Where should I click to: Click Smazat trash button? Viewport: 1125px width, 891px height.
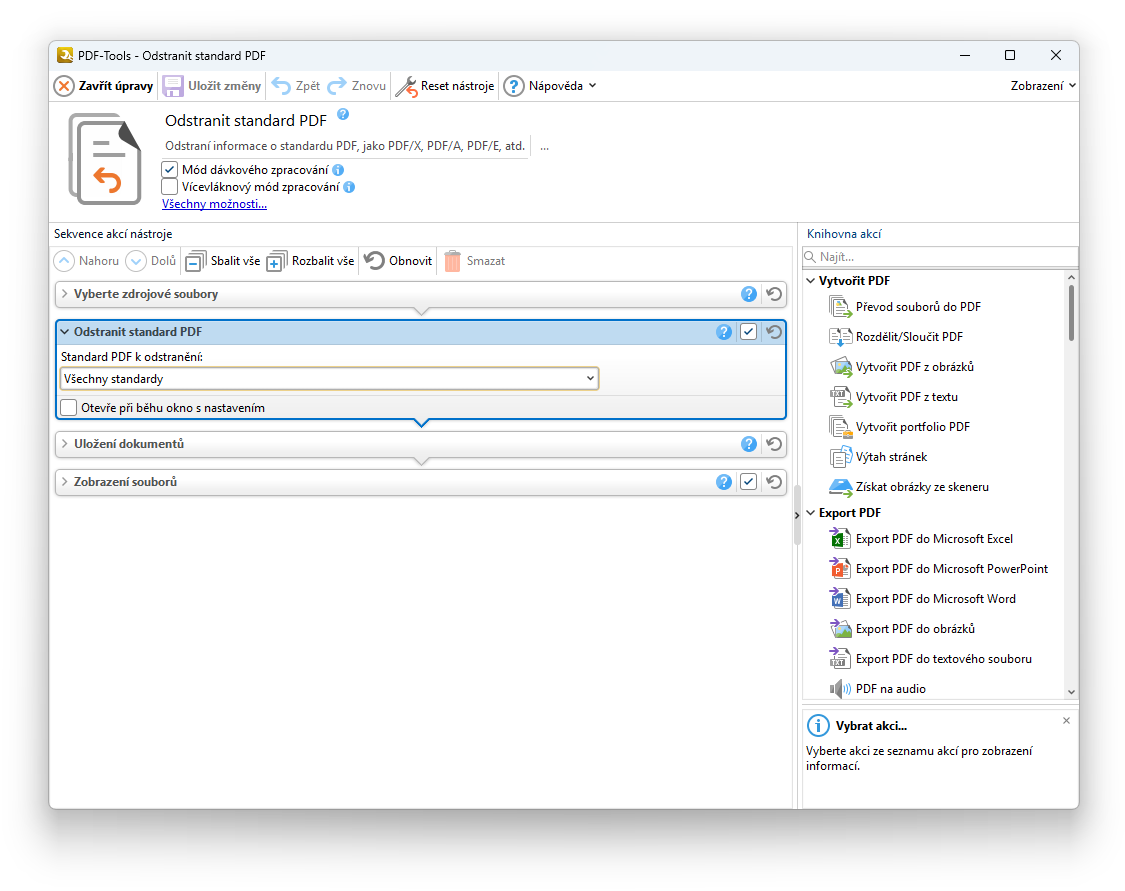pos(475,261)
